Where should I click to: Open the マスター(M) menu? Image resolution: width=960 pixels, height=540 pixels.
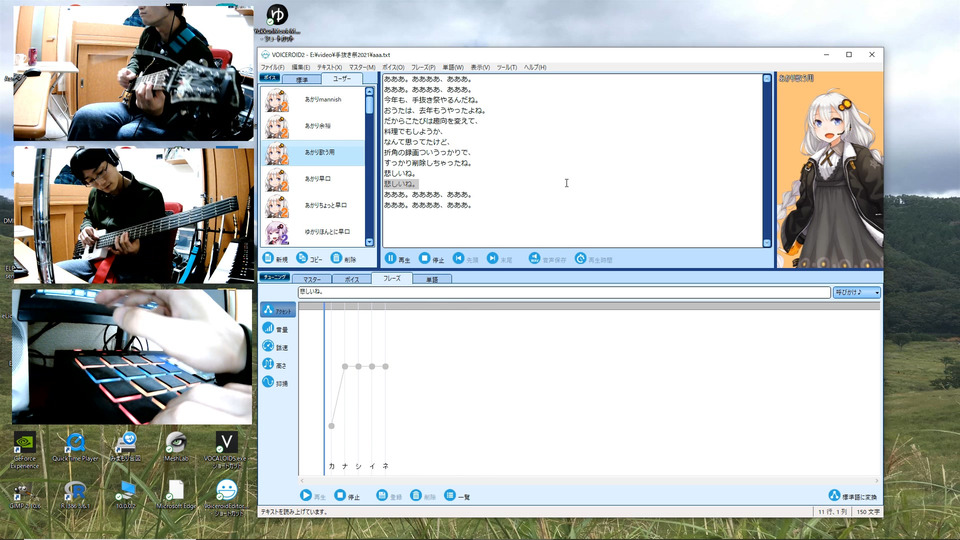362,67
